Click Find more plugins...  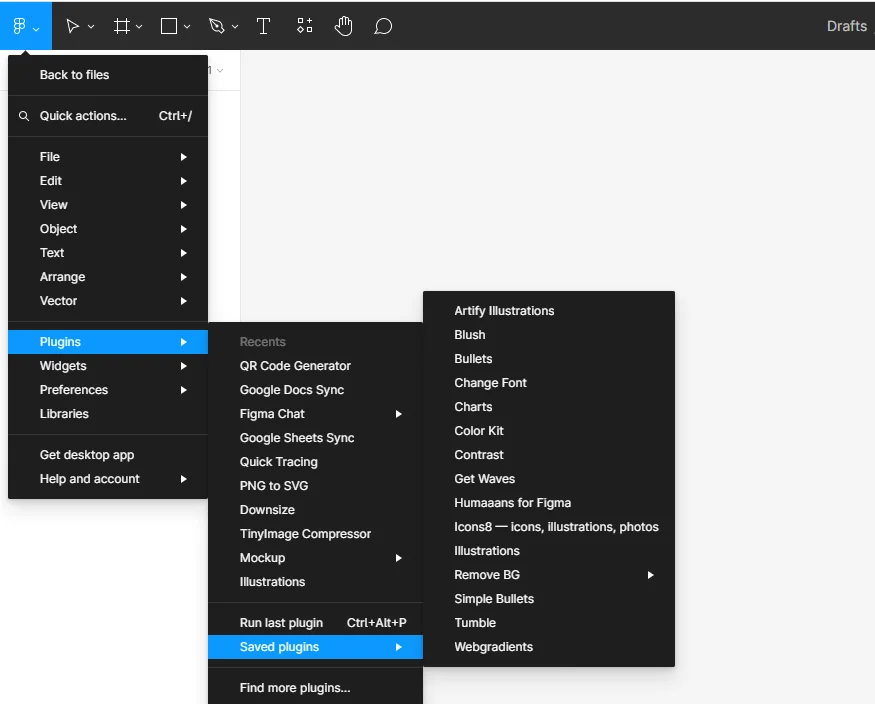(x=295, y=688)
